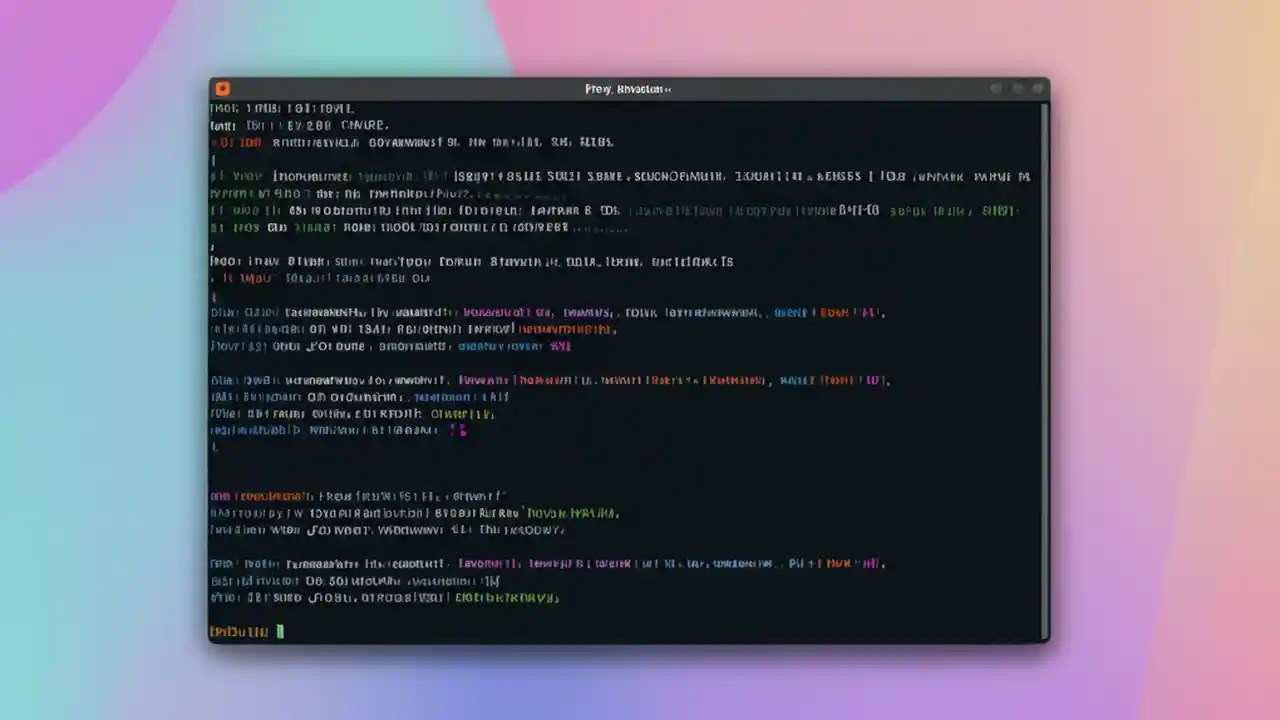This screenshot has width=1280, height=720.
Task: Expand the window title 'Prey, Rhvaston'
Action: 628,89
